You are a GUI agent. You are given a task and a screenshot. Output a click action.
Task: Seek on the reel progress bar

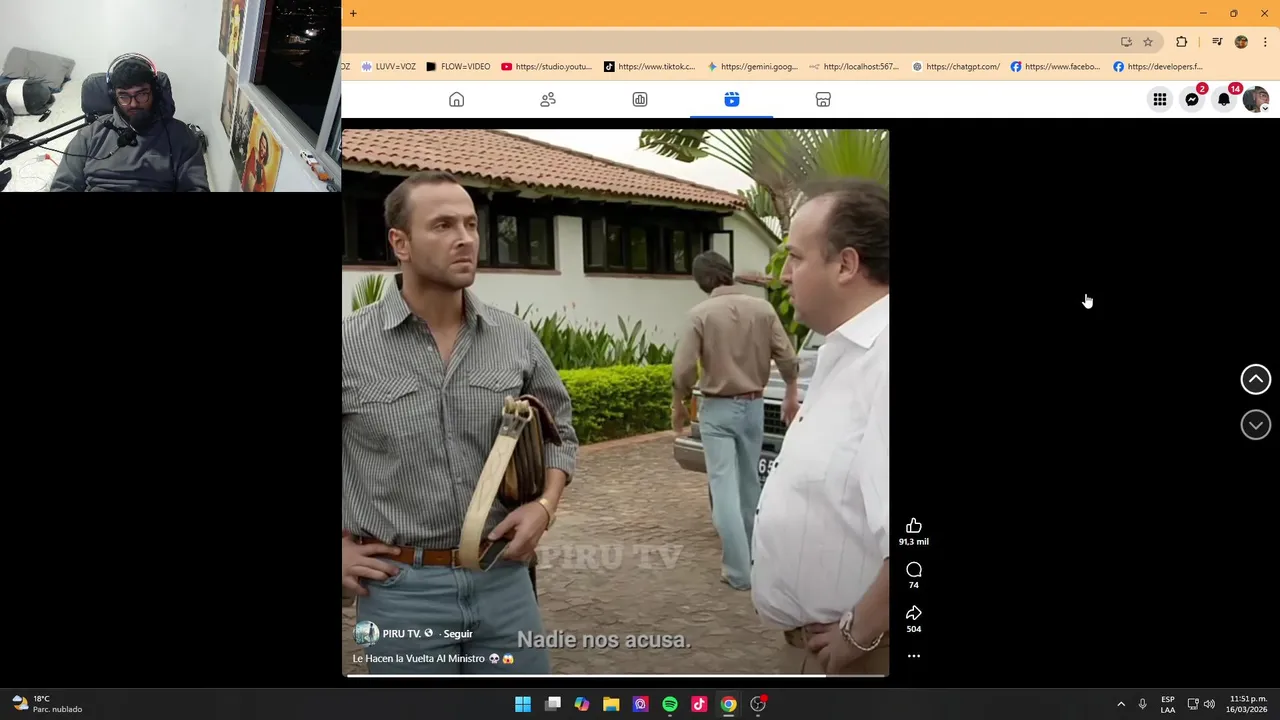pos(616,675)
